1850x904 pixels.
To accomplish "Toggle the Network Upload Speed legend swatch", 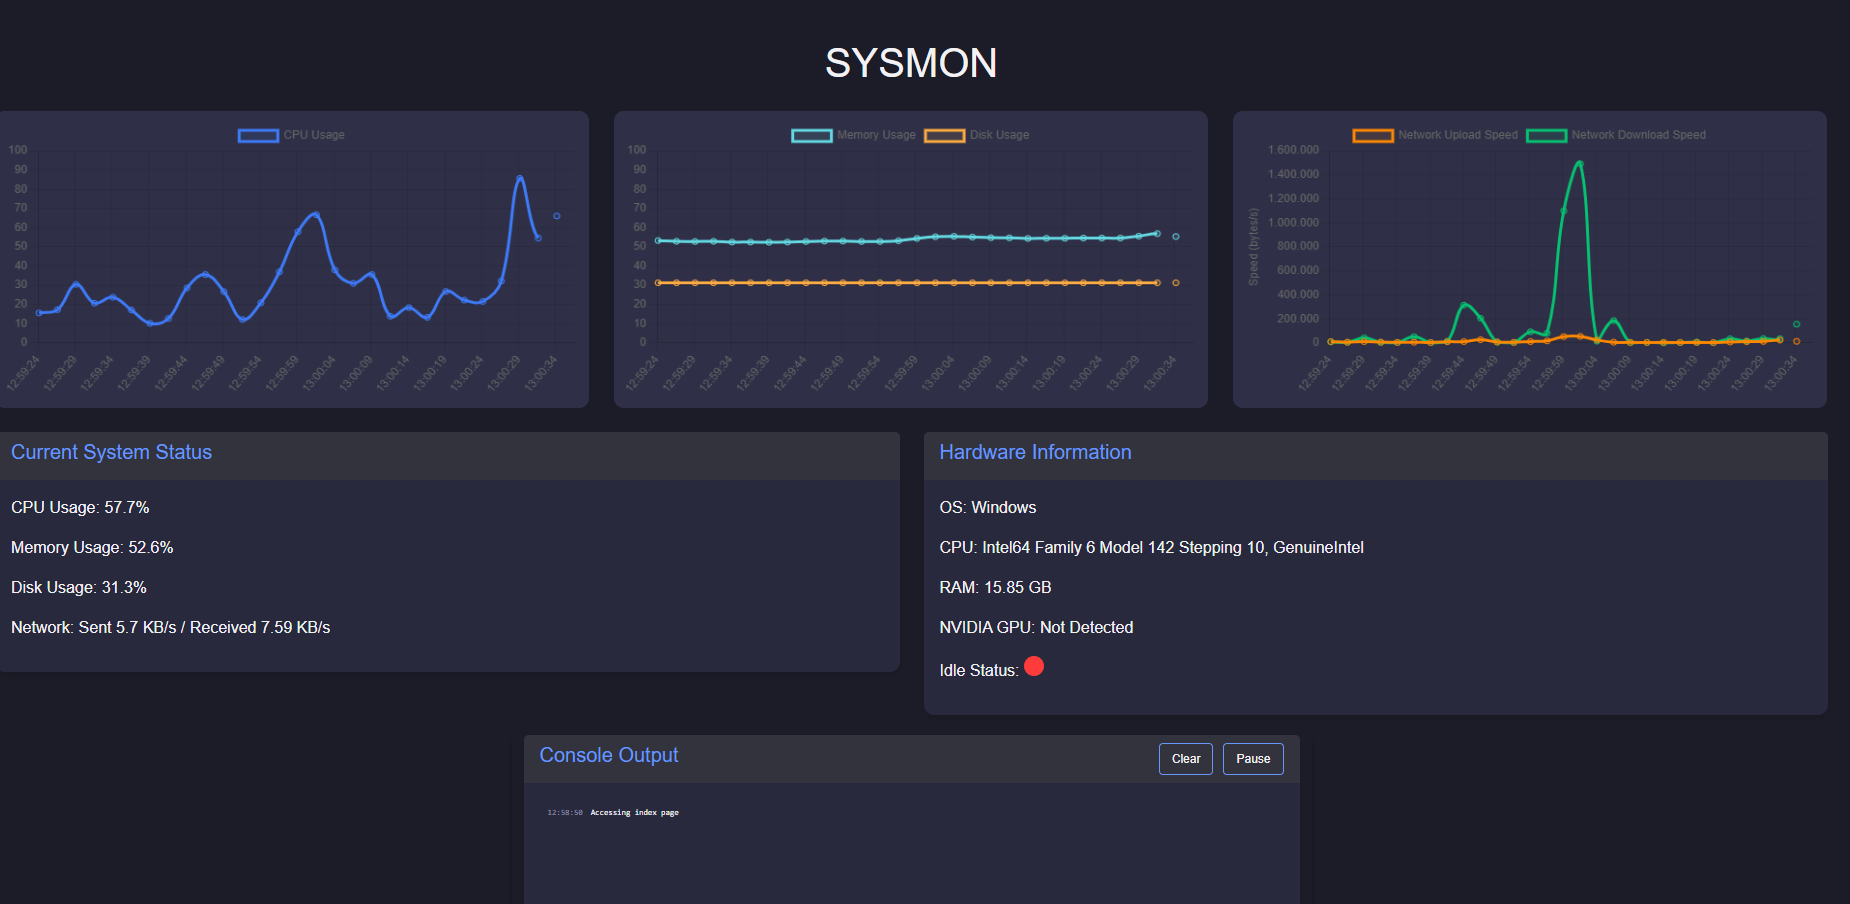I will click(1373, 135).
